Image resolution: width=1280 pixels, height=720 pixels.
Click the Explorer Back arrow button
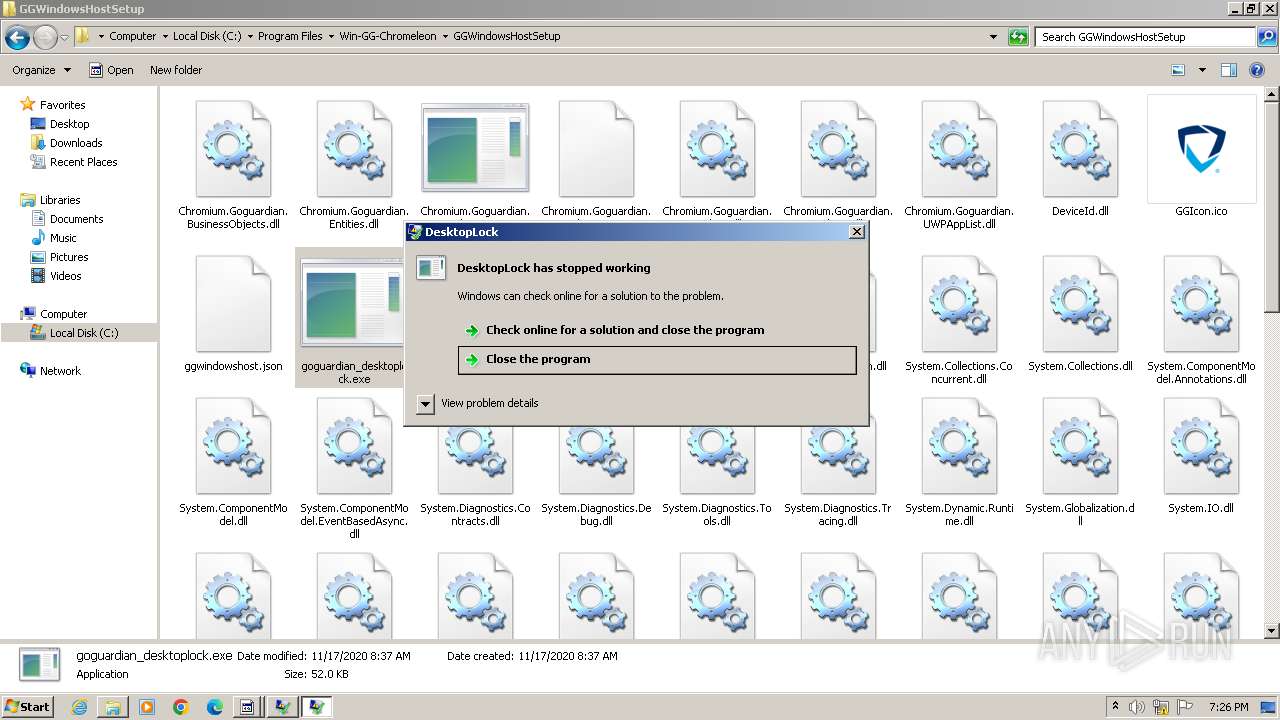[17, 38]
